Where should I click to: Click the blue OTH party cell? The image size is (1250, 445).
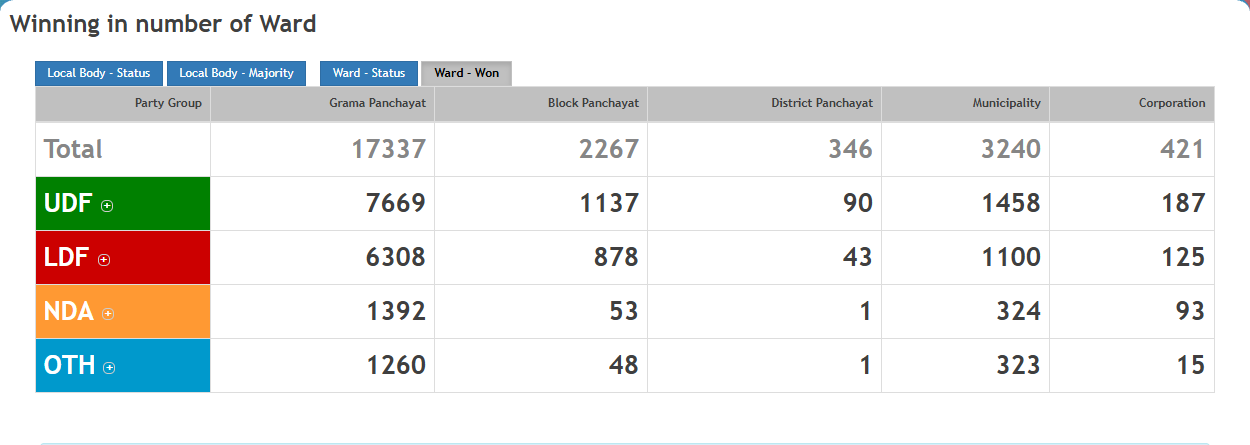[150, 366]
